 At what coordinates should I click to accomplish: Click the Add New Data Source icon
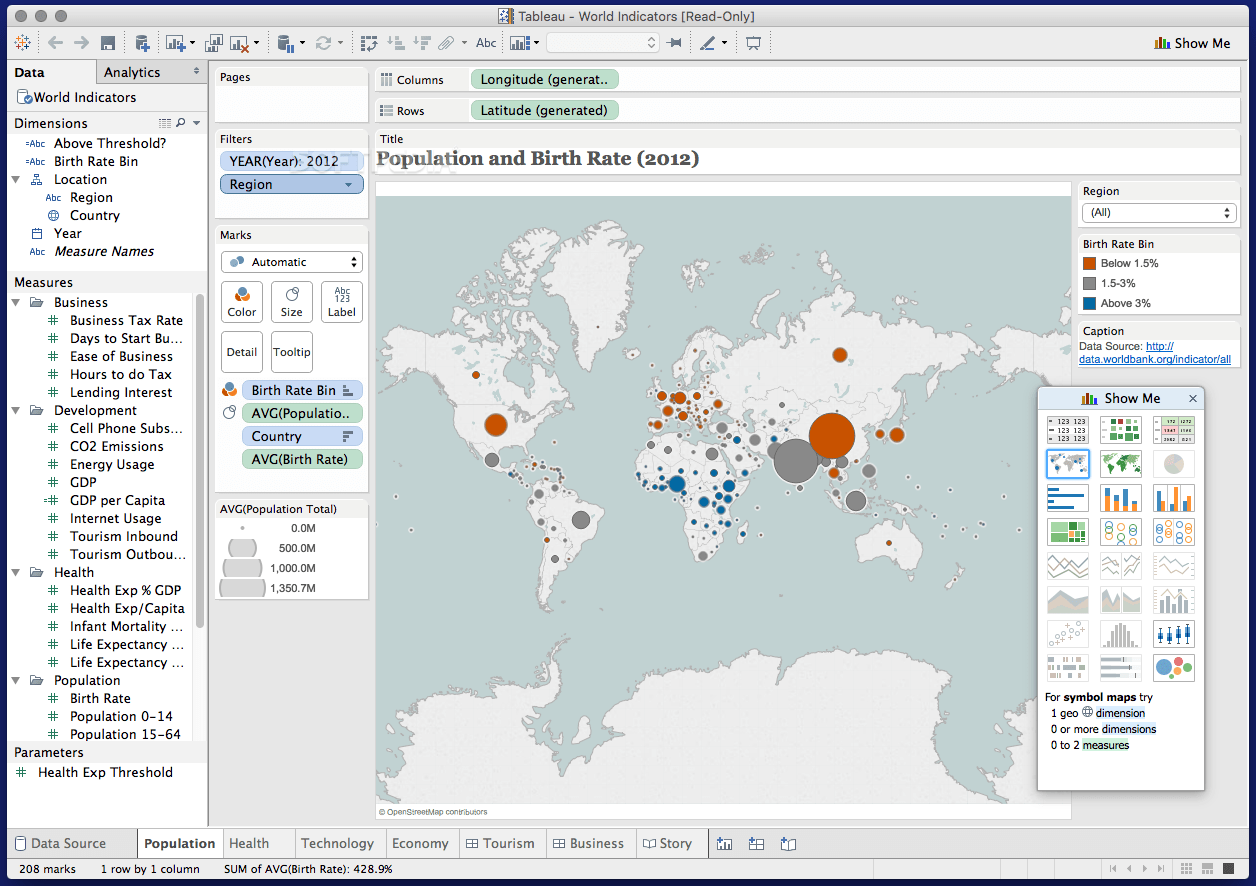141,43
